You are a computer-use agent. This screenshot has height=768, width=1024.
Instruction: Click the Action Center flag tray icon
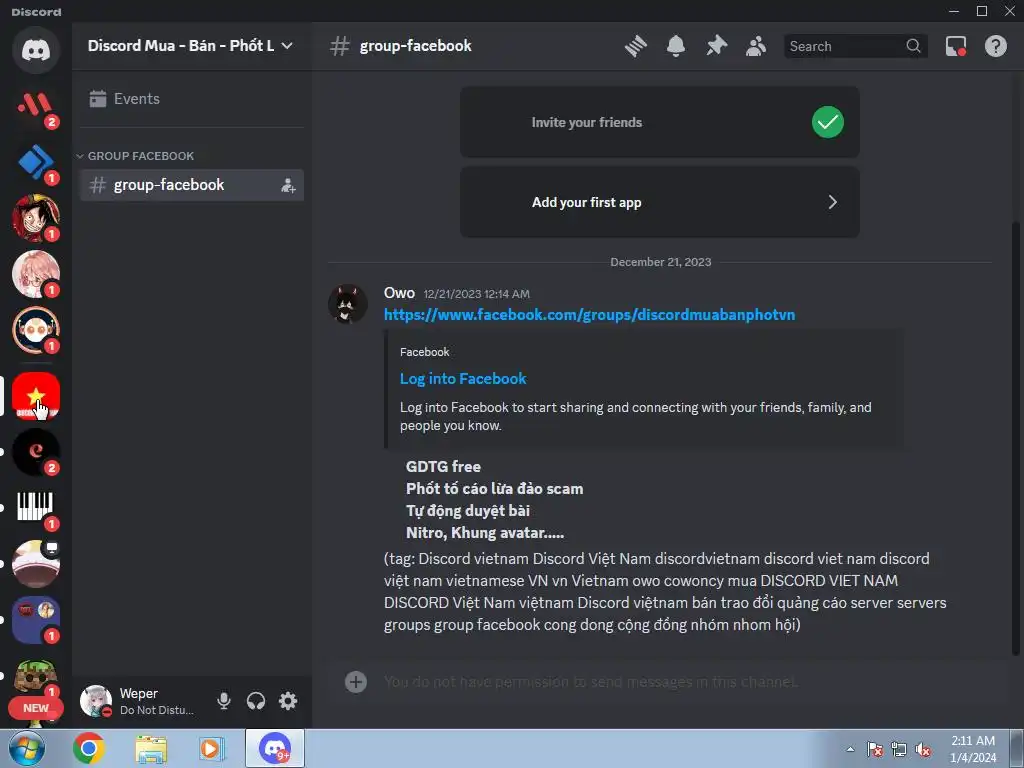(874, 749)
